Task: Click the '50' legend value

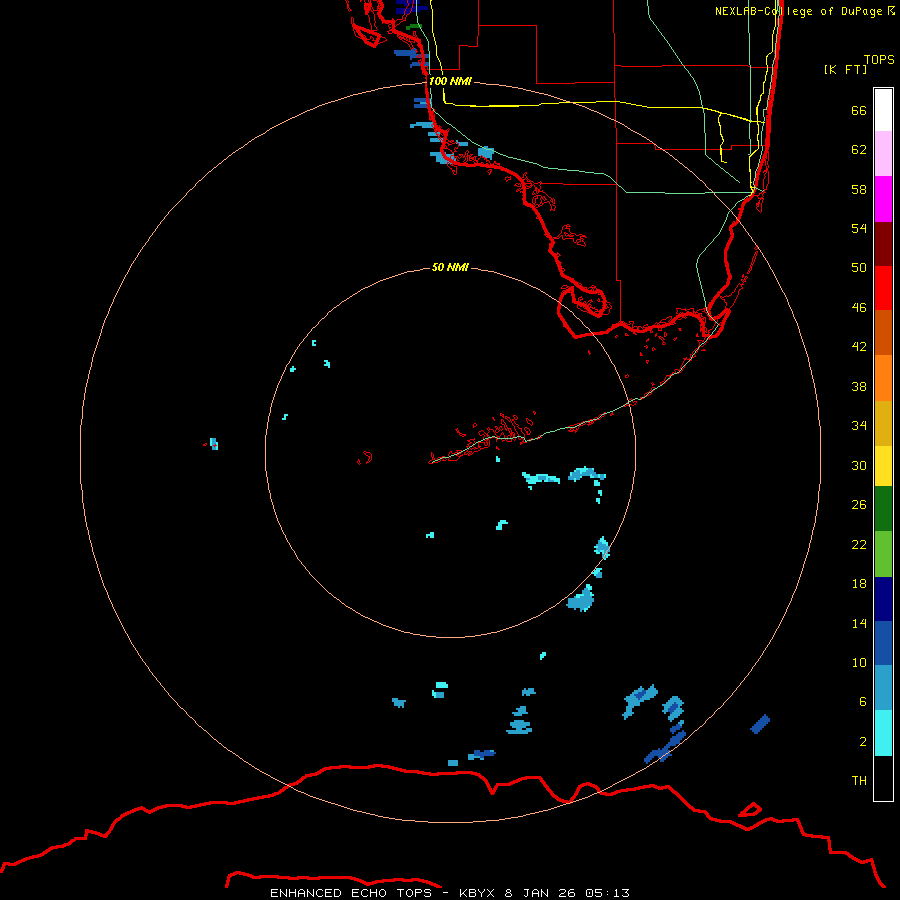Action: pos(859,268)
